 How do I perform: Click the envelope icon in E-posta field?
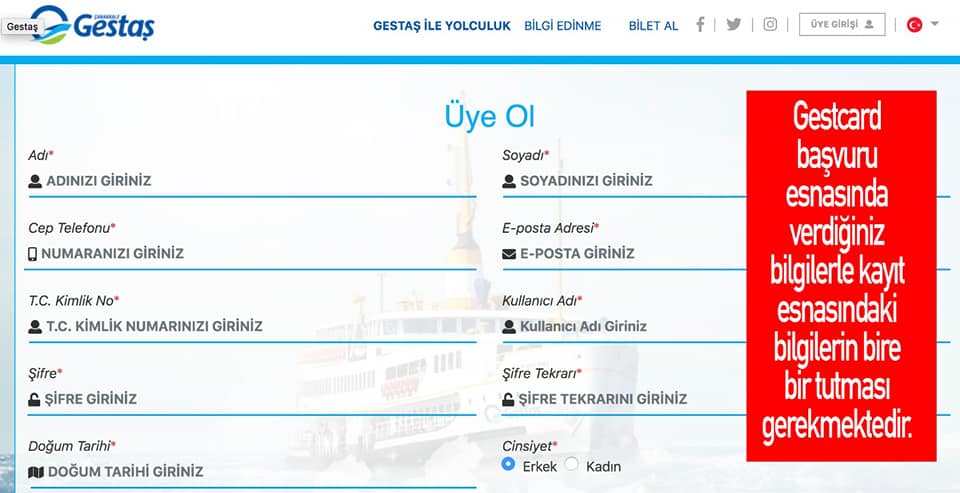coord(509,254)
